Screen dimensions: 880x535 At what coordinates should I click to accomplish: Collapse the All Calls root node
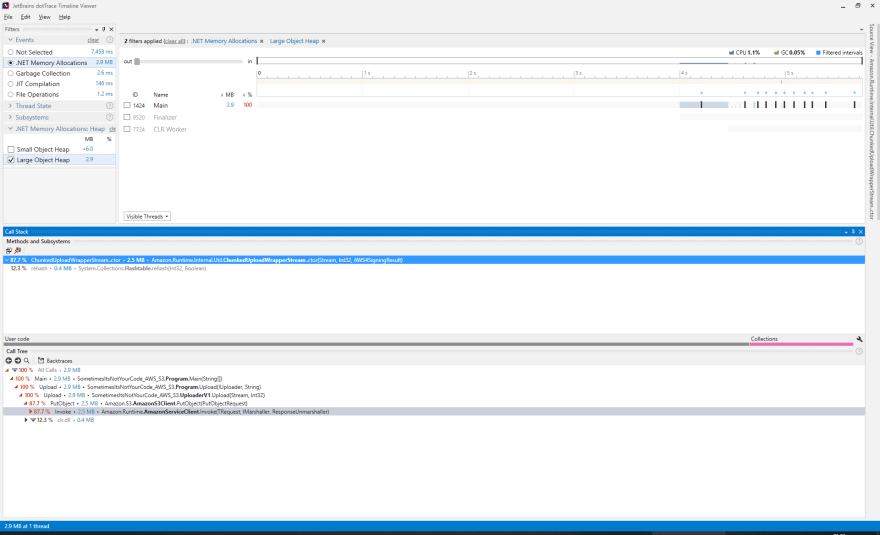7,371
